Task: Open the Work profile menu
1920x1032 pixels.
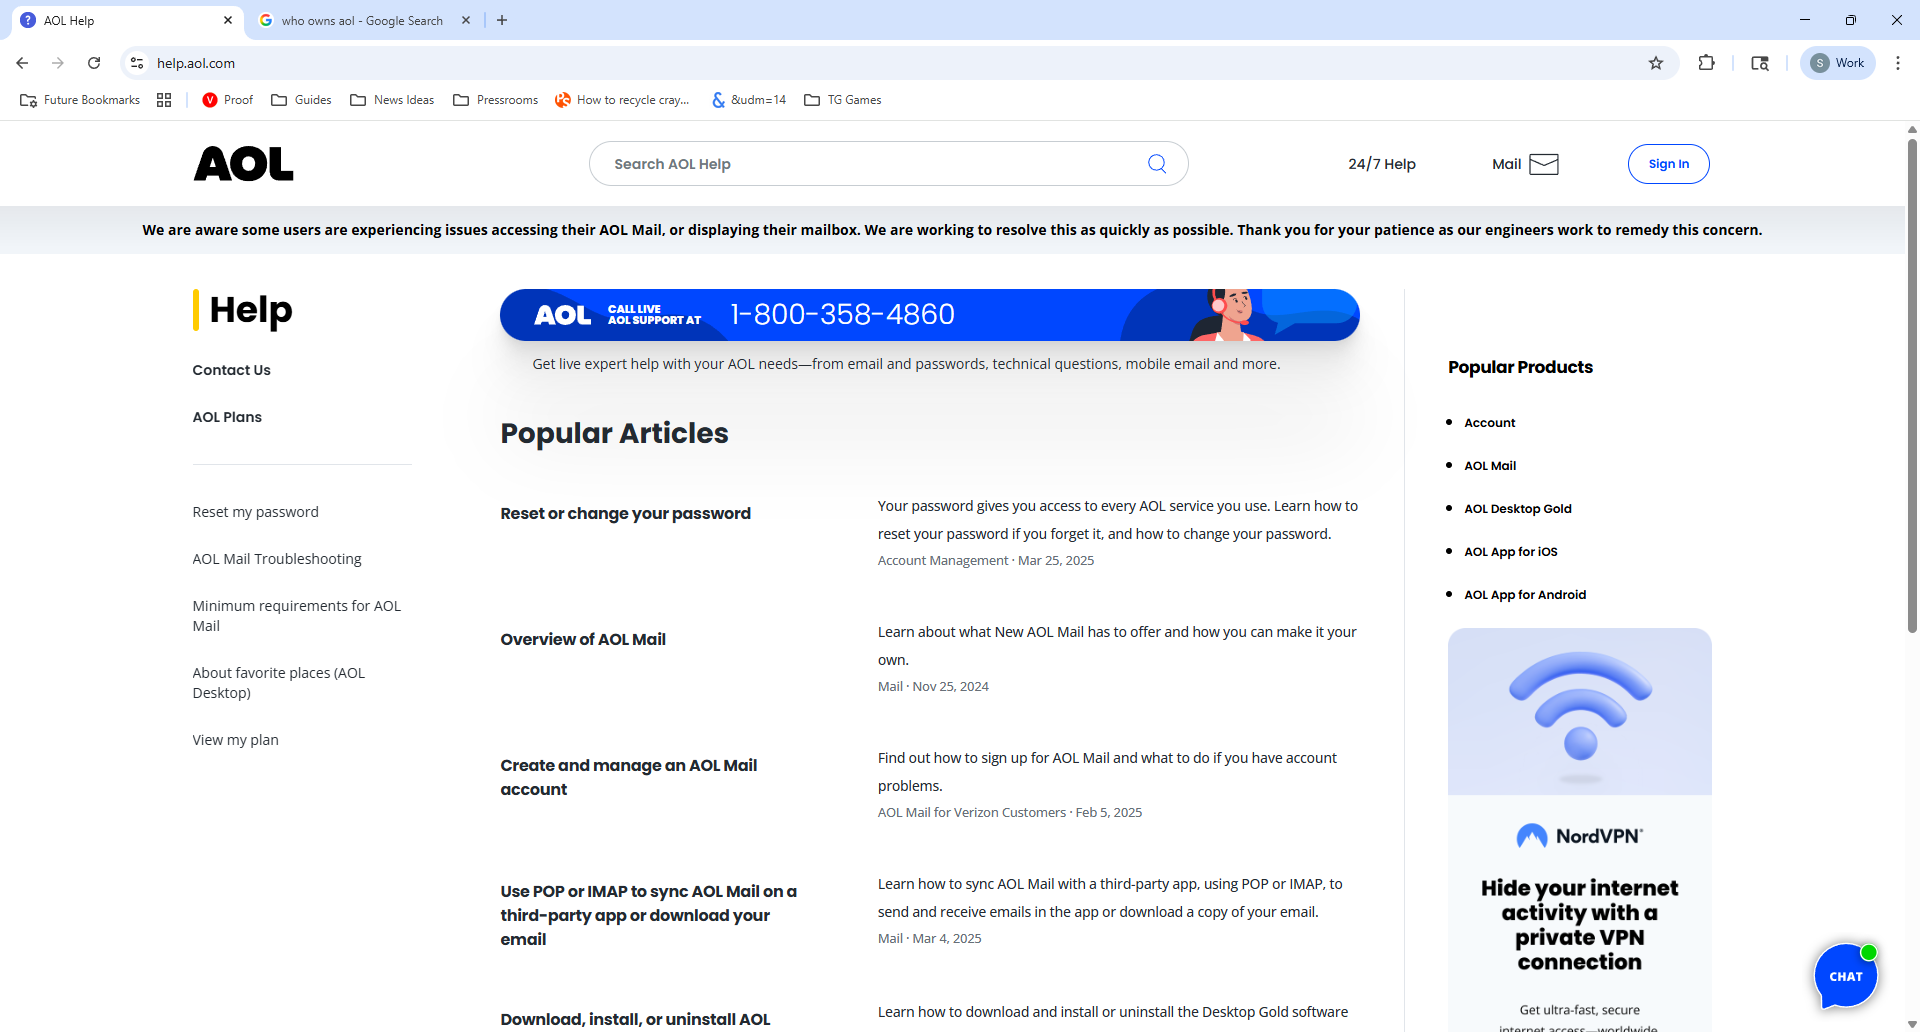Action: point(1837,63)
